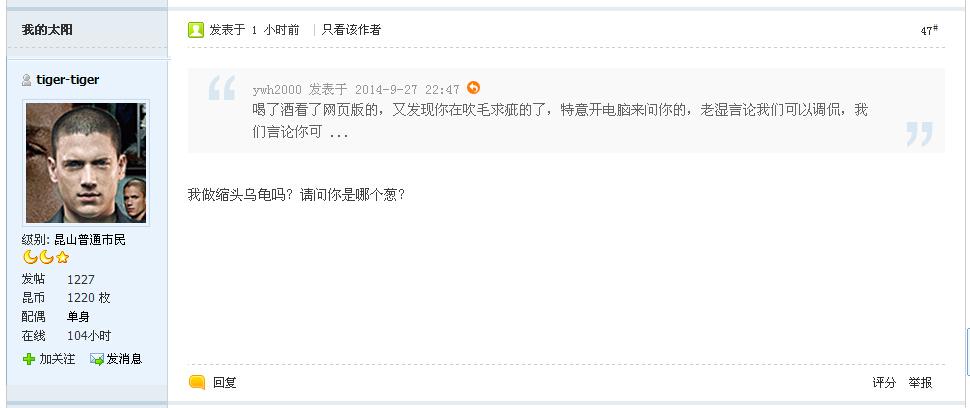Click the green post icon beside 发表于
This screenshot has width=970, height=408.
pyautogui.click(x=196, y=30)
